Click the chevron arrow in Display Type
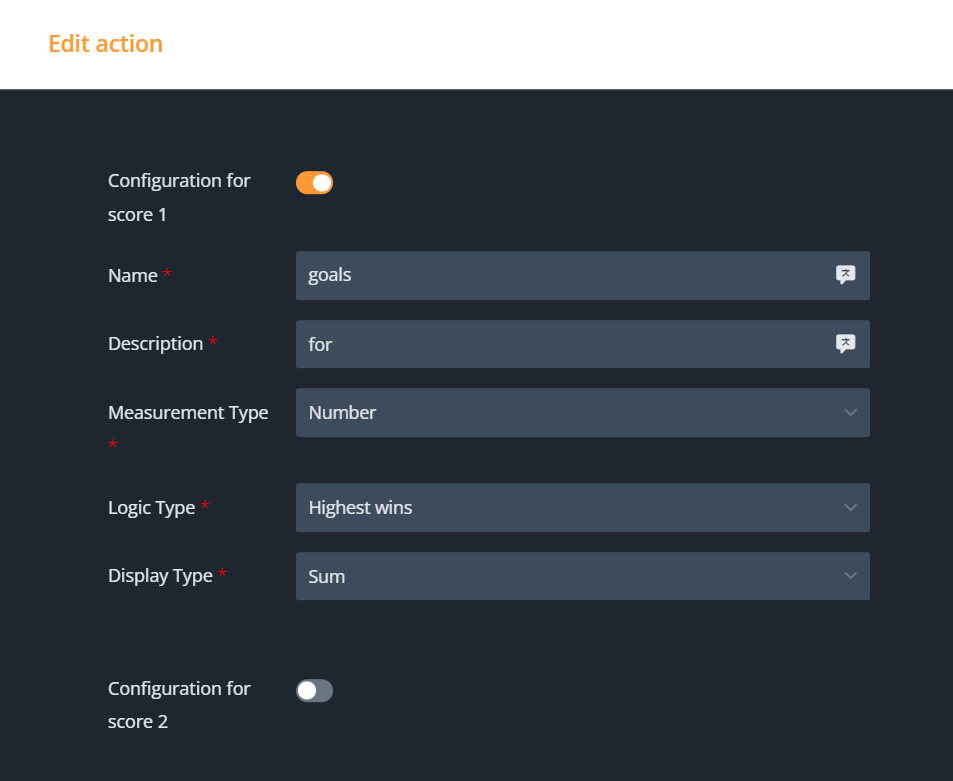Screen dimensions: 953x781 coord(850,576)
